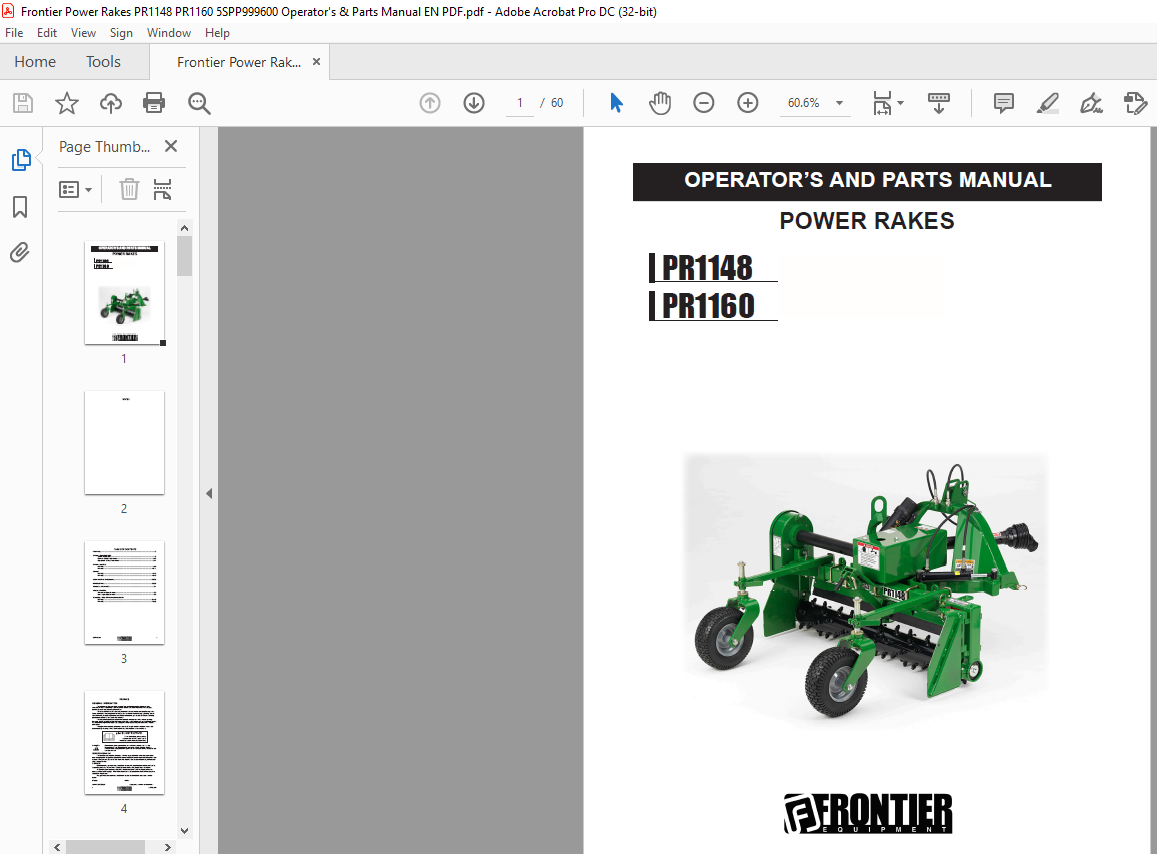Click the Share or stamp tool icon
Screen dimensions: 1157x854
[x=1135, y=103]
